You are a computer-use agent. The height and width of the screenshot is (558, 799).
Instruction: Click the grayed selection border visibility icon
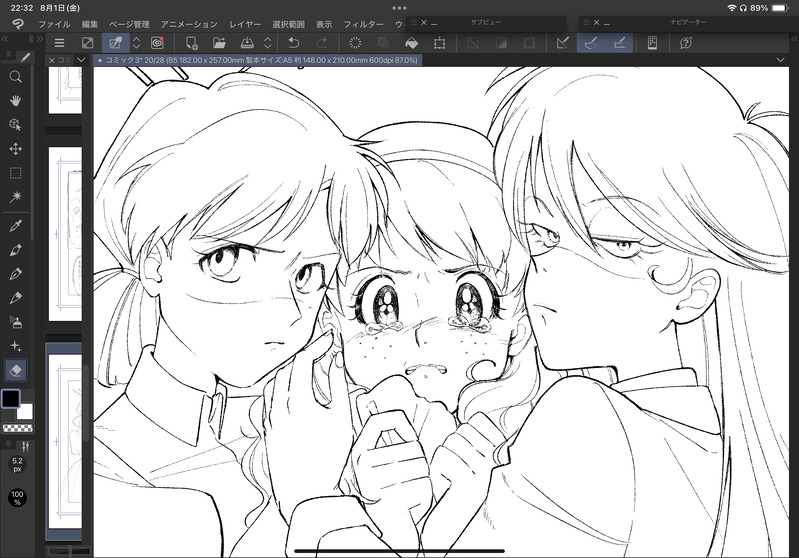[x=529, y=43]
